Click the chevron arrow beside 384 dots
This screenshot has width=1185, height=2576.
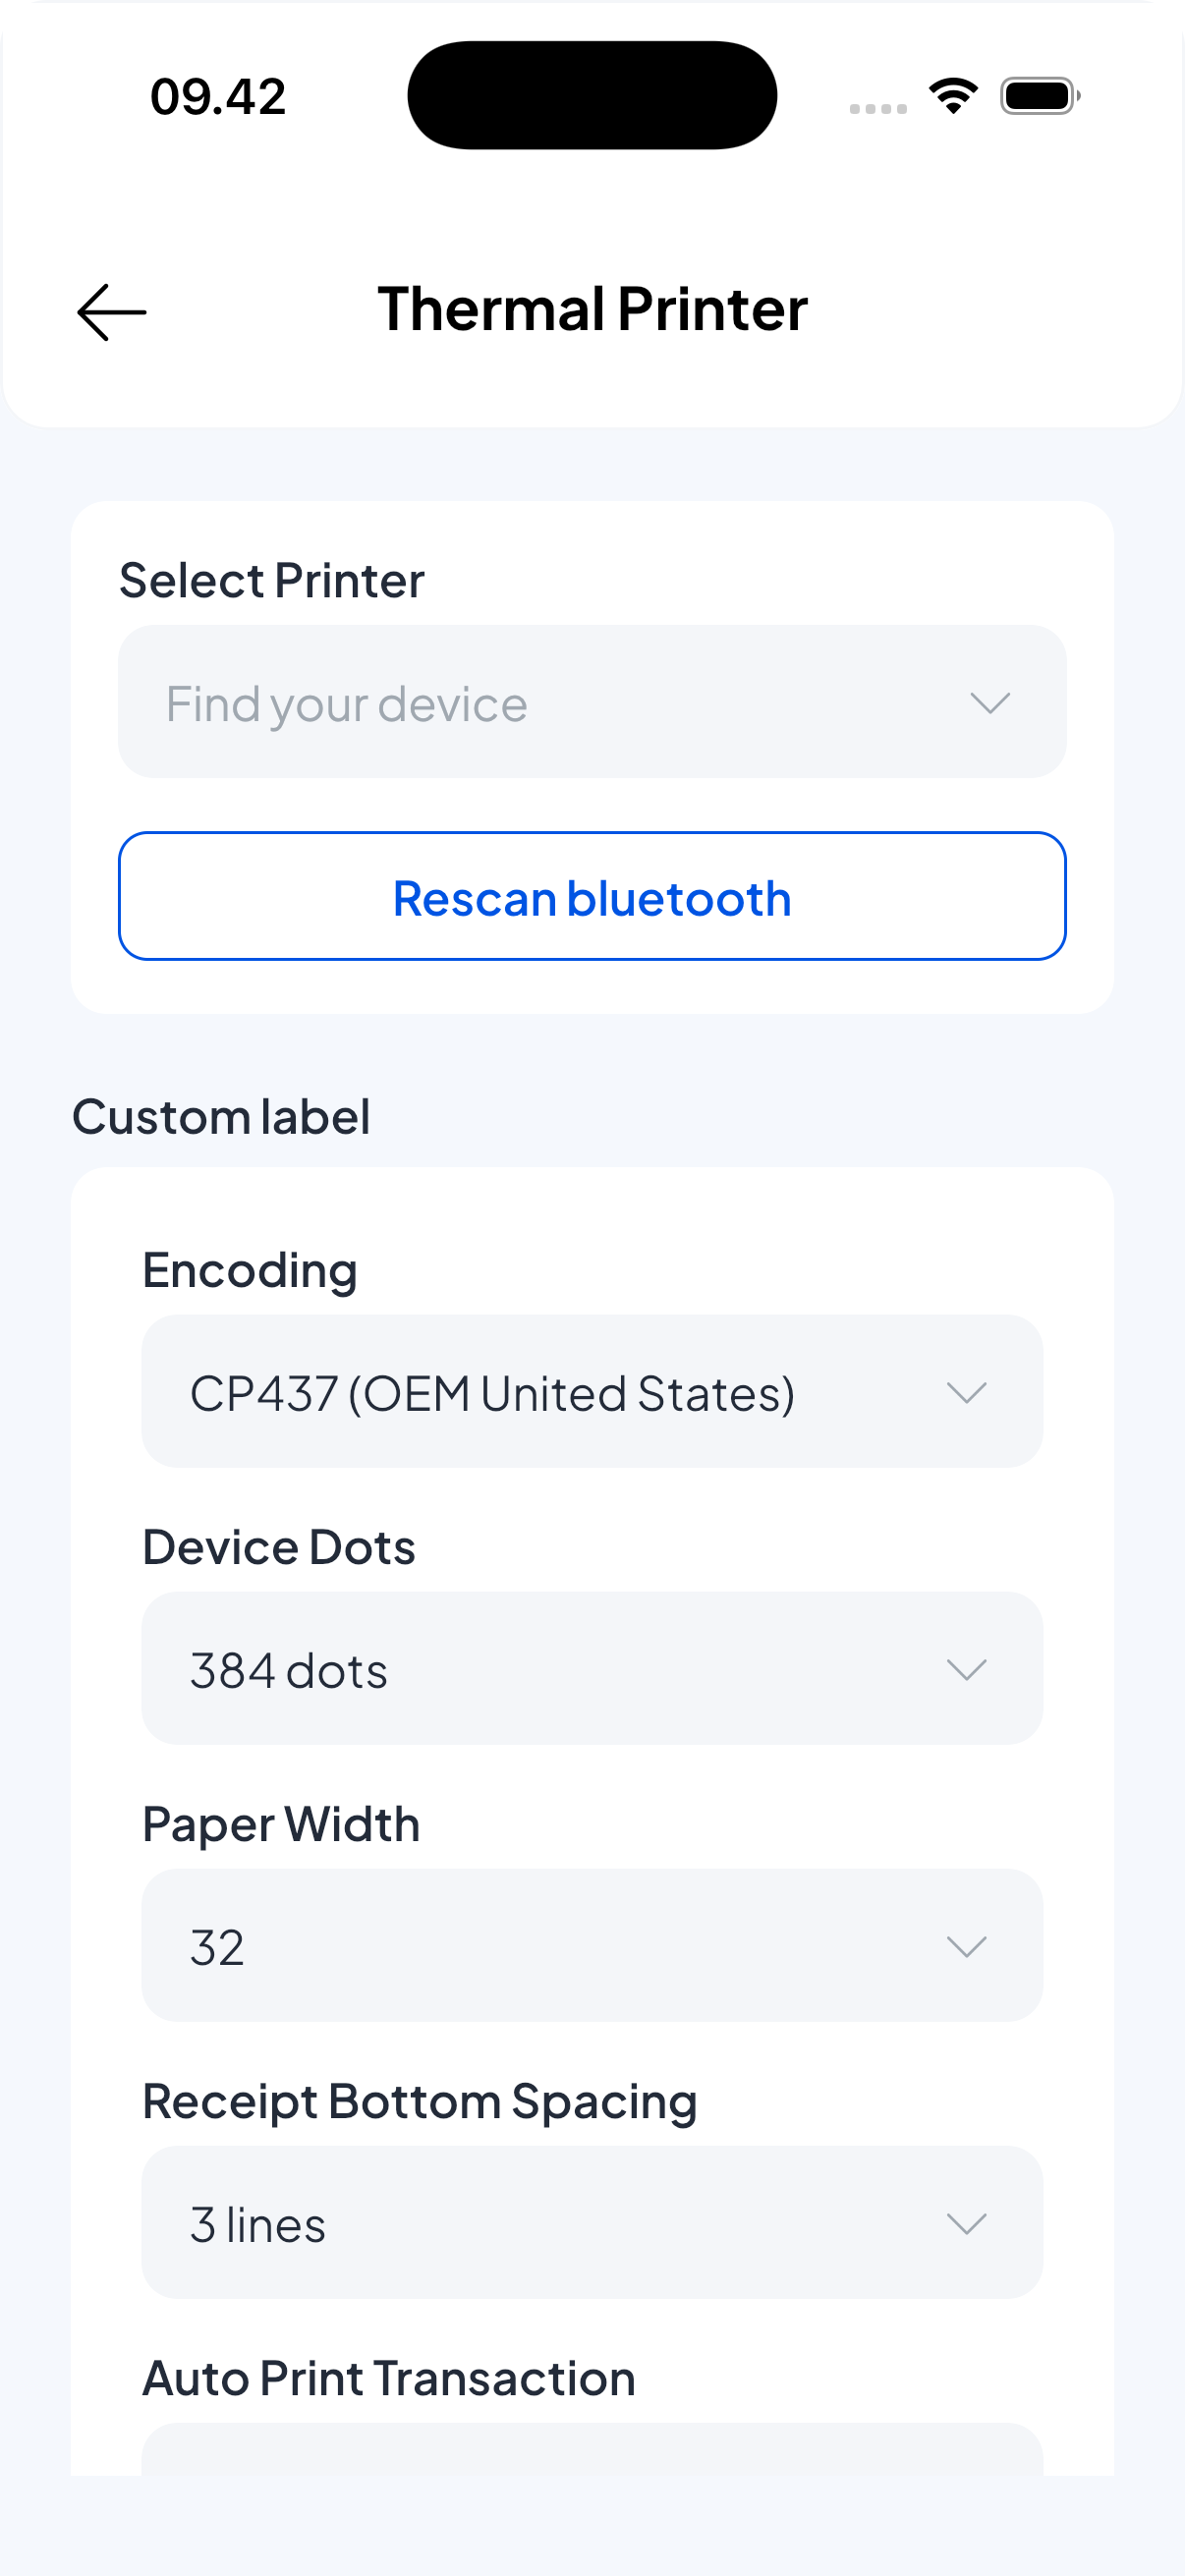point(966,1669)
